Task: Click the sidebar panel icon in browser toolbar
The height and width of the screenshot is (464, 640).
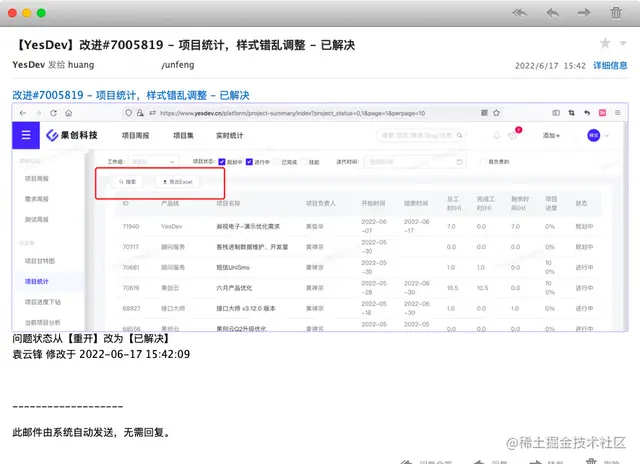Action: [556, 113]
